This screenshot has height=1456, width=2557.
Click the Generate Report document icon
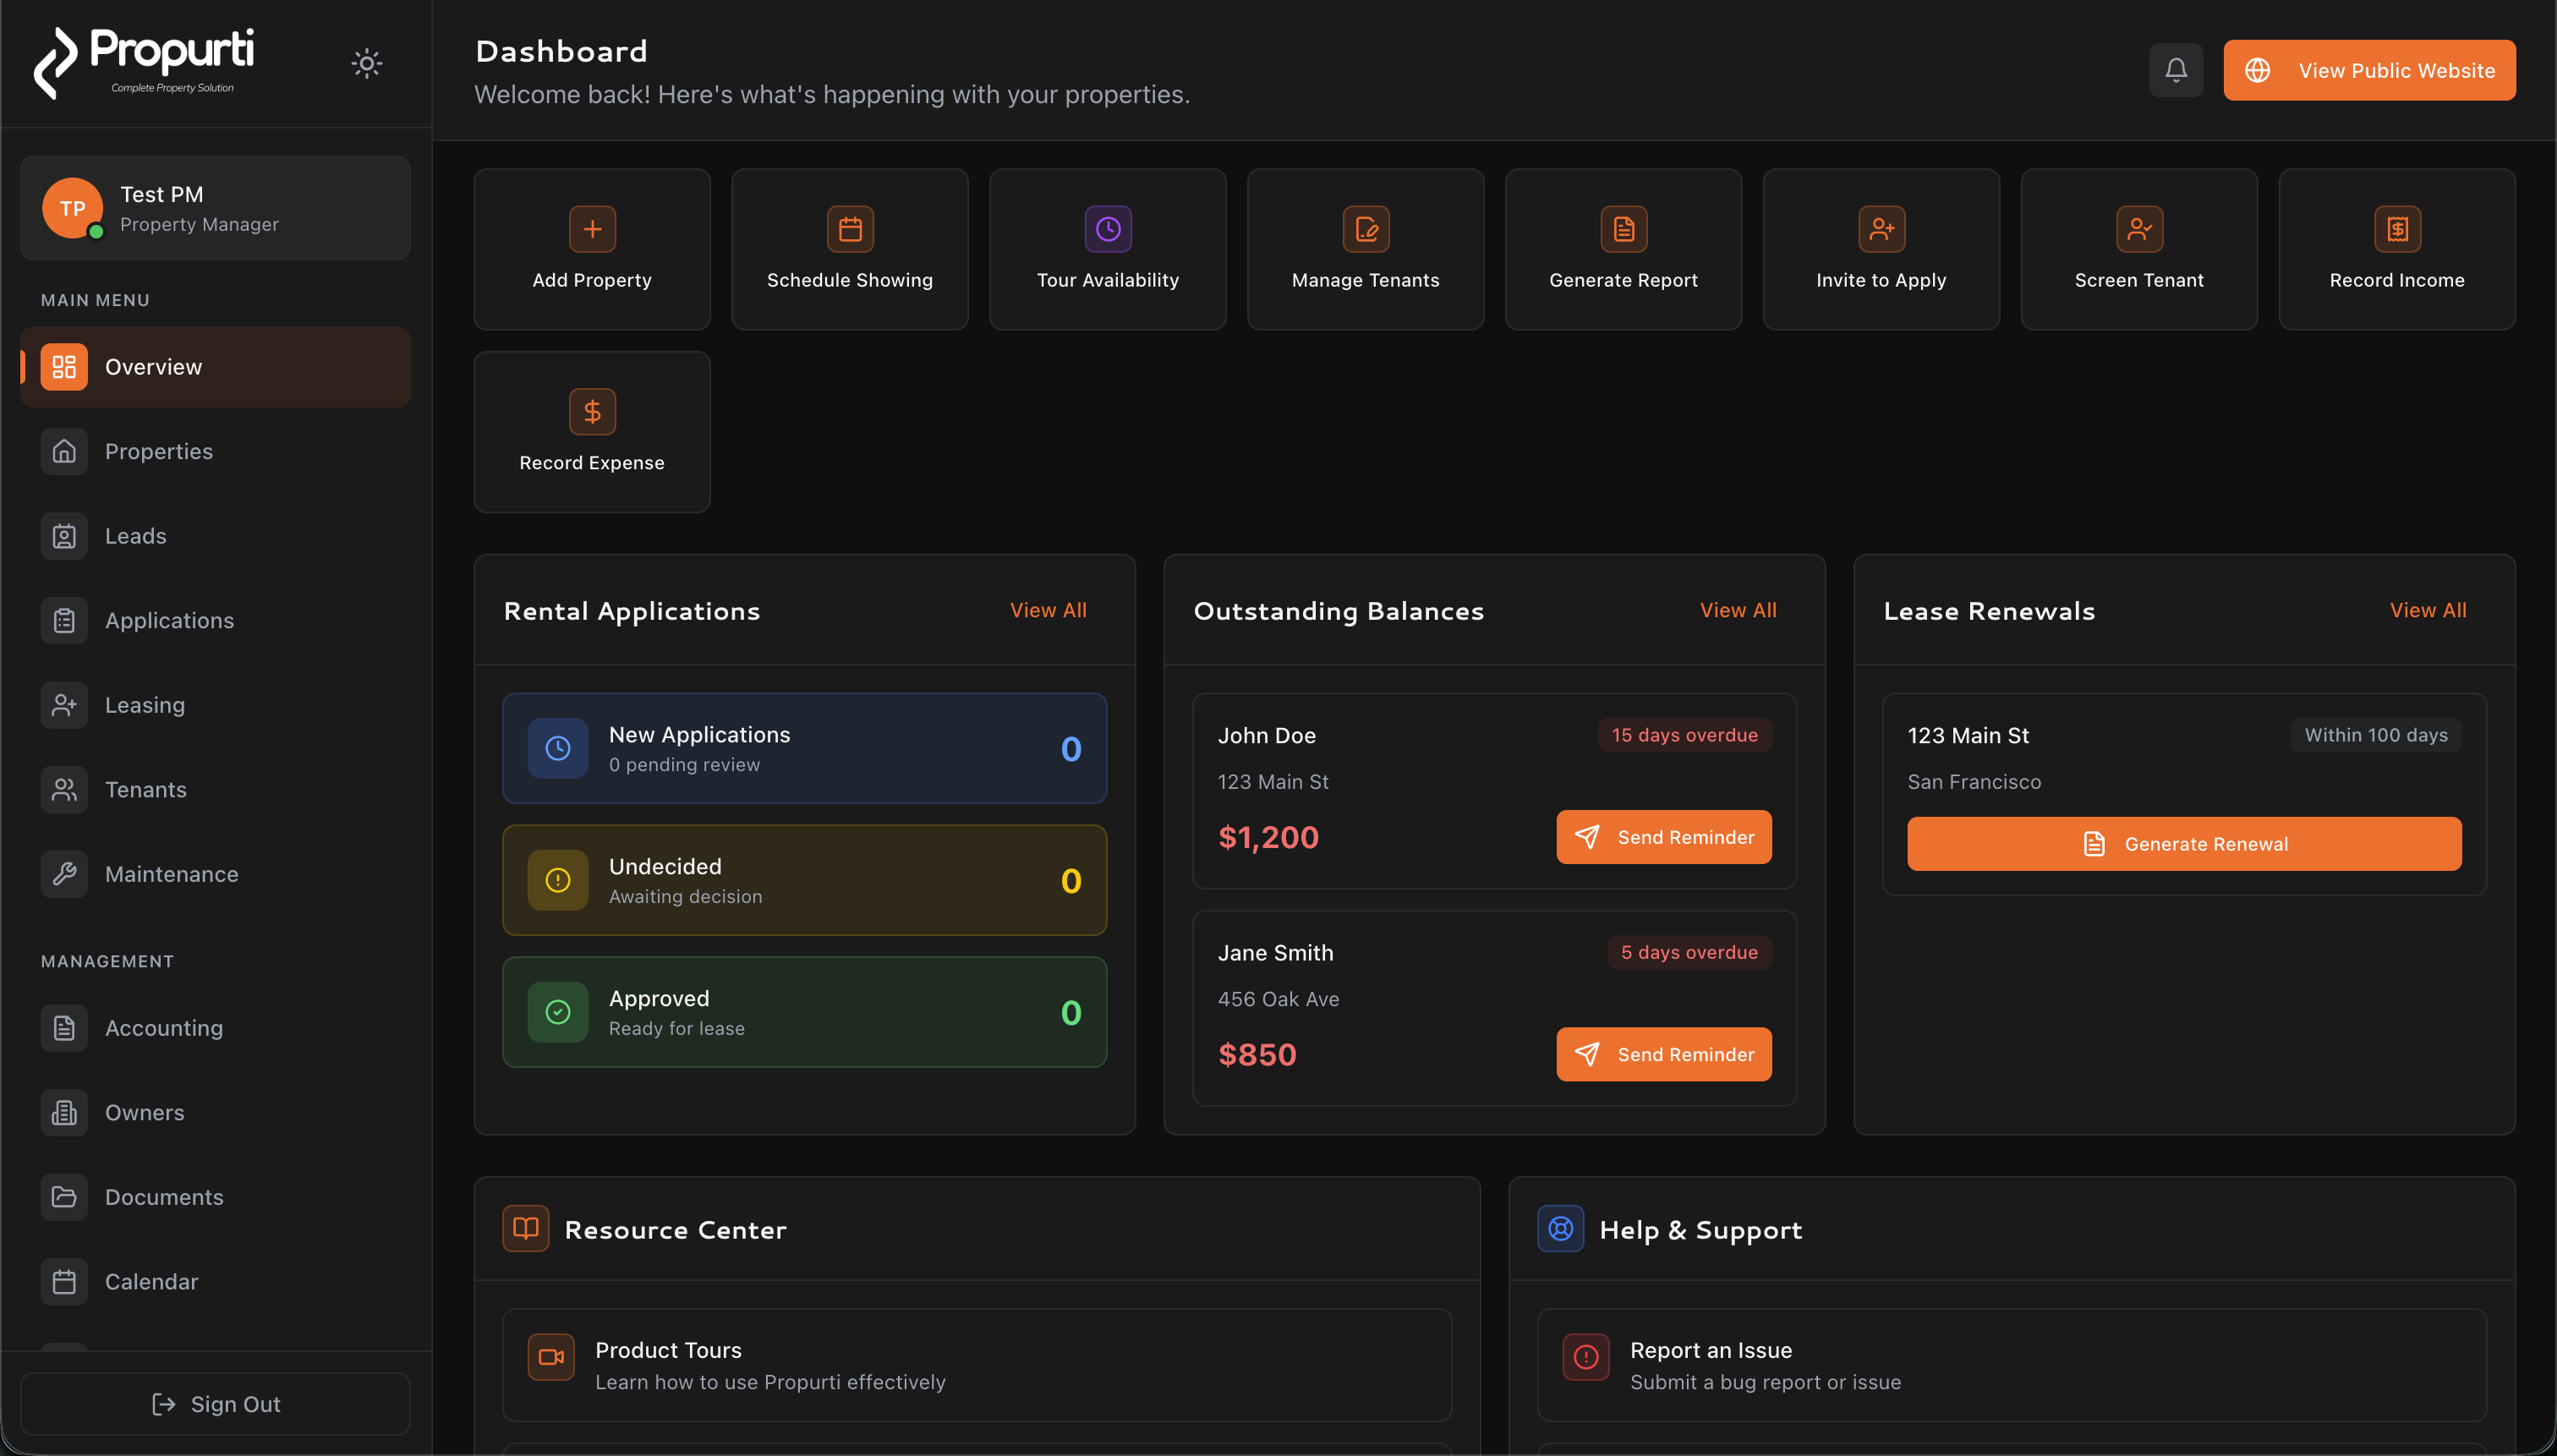[x=1623, y=229]
